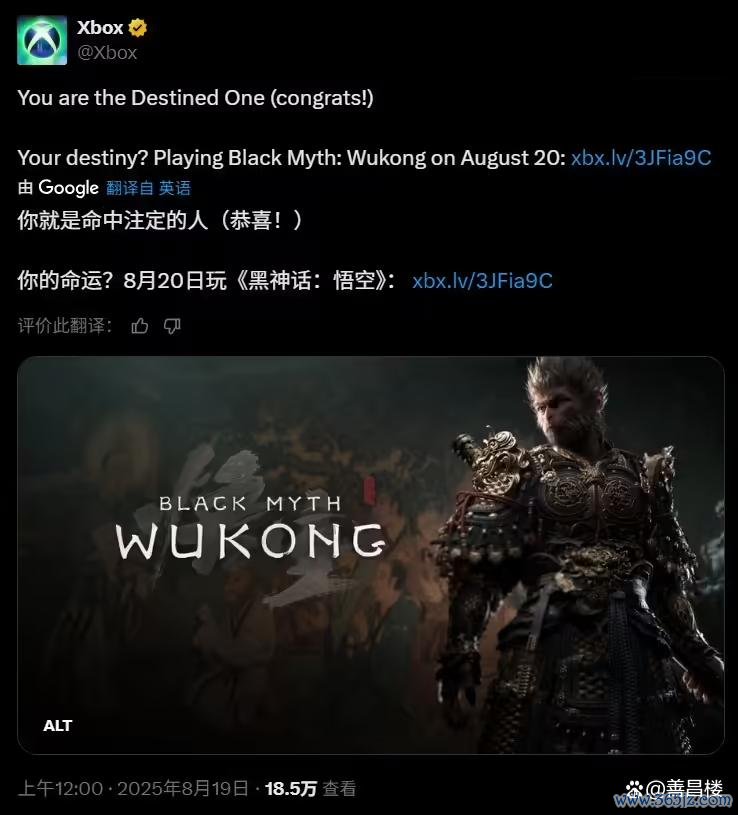The image size is (738, 815).
Task: Open the Black Myth Wukong promotional image
Action: click(371, 555)
